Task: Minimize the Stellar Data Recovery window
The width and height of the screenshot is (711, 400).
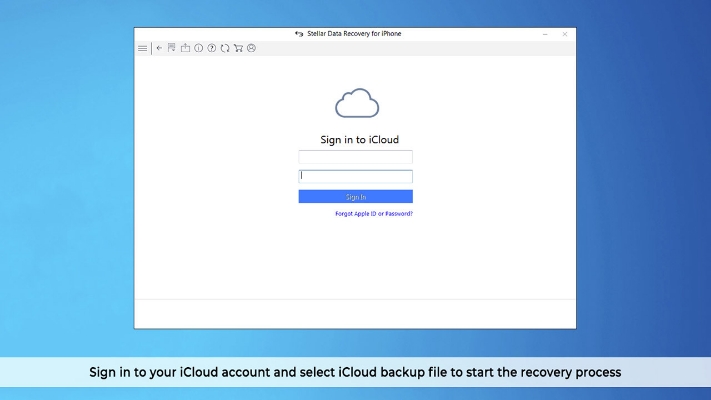Action: click(x=545, y=34)
